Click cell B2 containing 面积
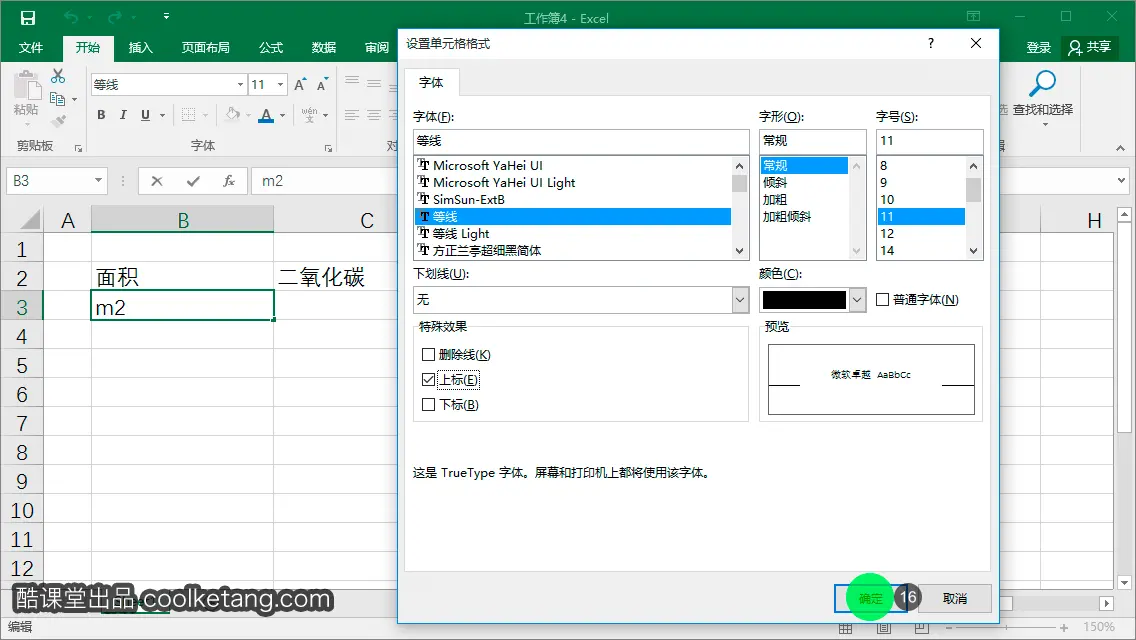 183,277
